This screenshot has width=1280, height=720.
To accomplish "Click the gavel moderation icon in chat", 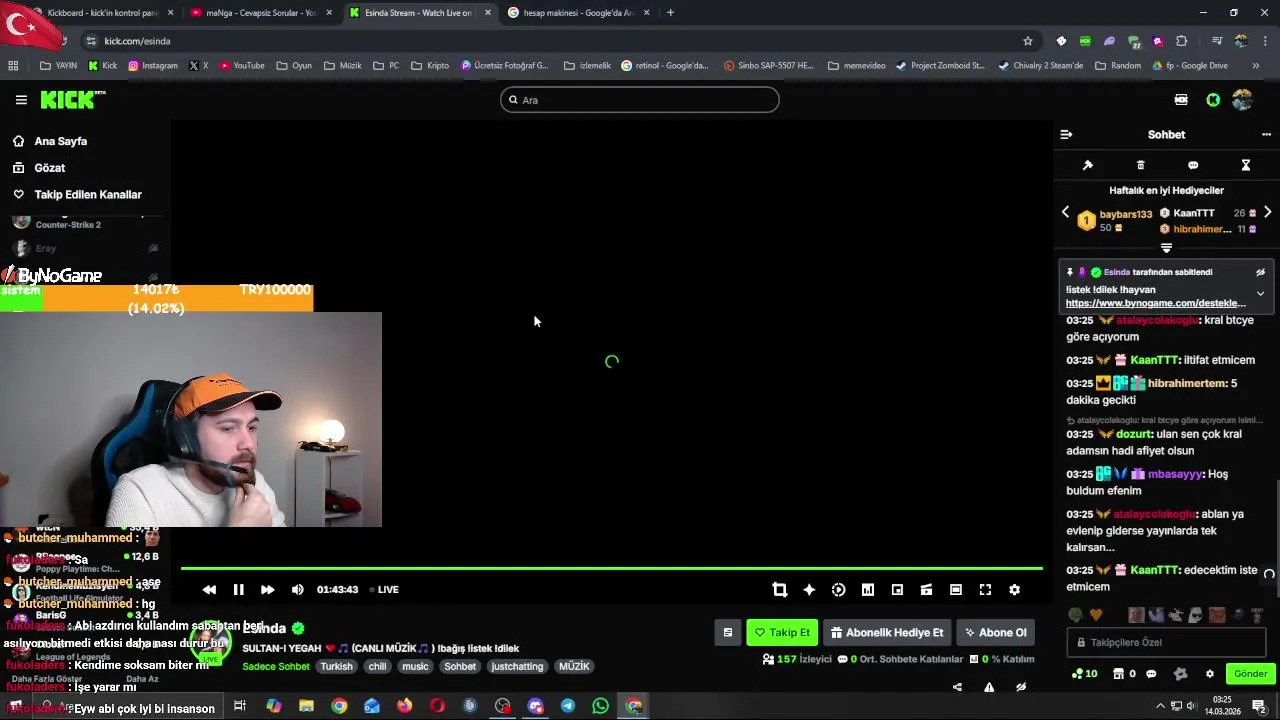I will pos(1088,165).
